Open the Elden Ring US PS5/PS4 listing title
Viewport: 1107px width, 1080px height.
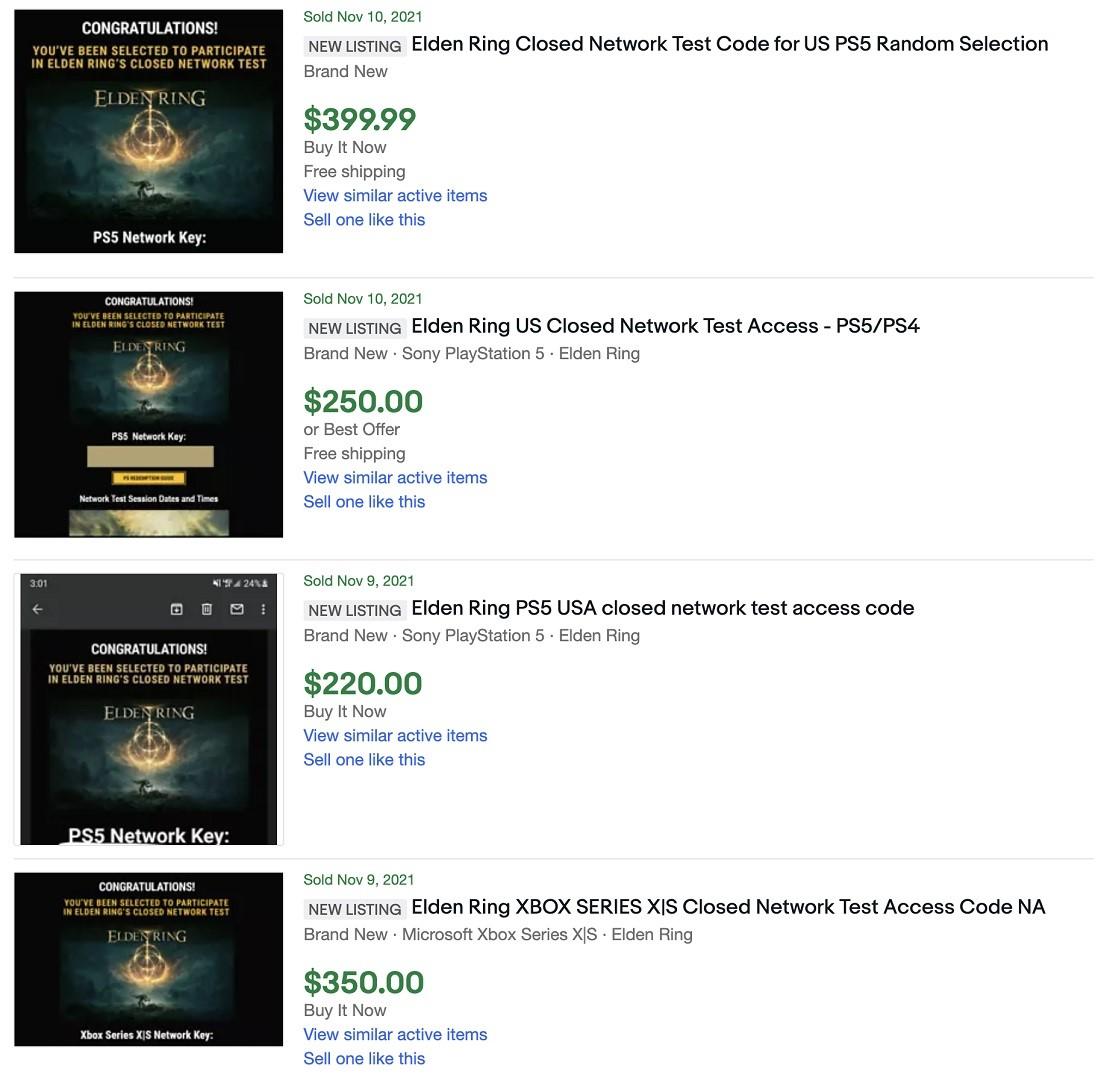click(x=665, y=326)
